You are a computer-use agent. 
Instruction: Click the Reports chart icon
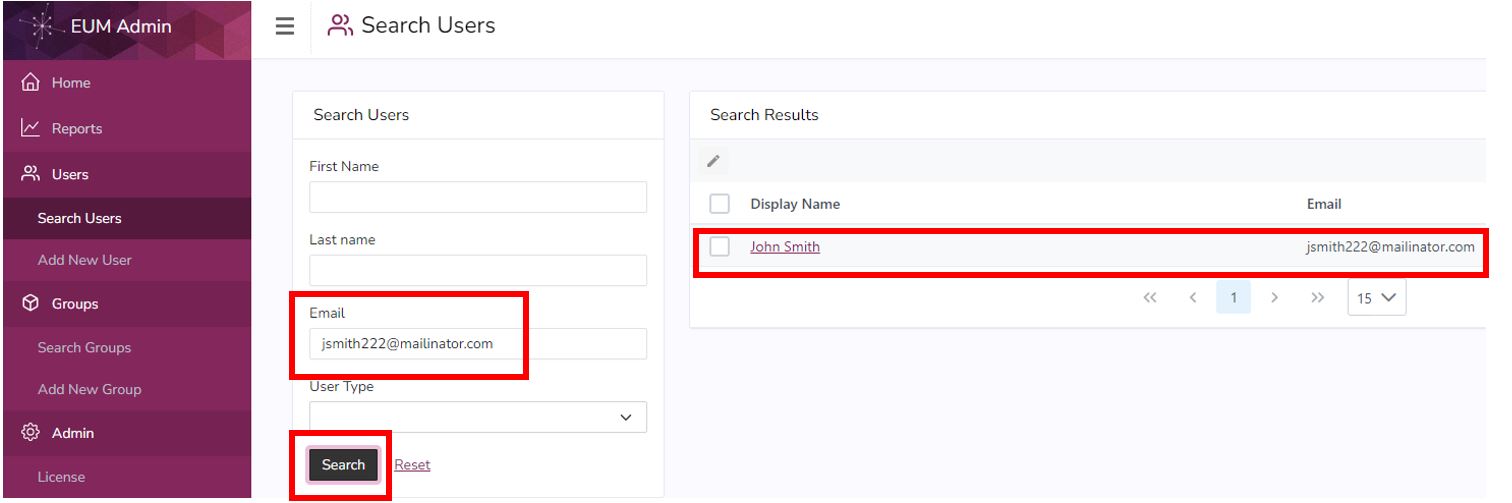(x=30, y=128)
